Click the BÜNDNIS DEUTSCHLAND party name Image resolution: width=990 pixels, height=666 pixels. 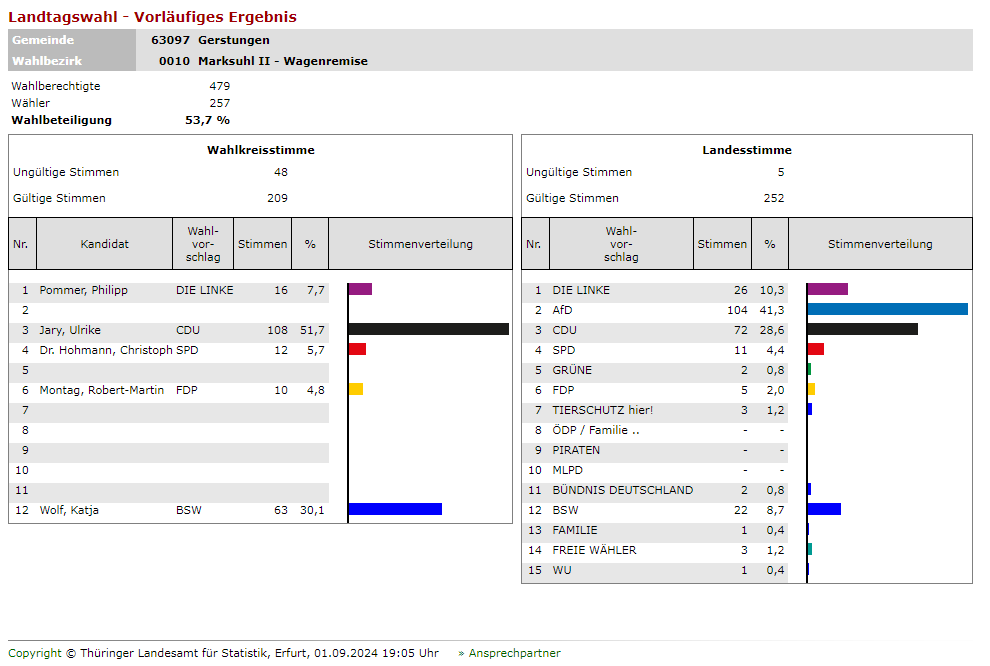pyautogui.click(x=622, y=490)
